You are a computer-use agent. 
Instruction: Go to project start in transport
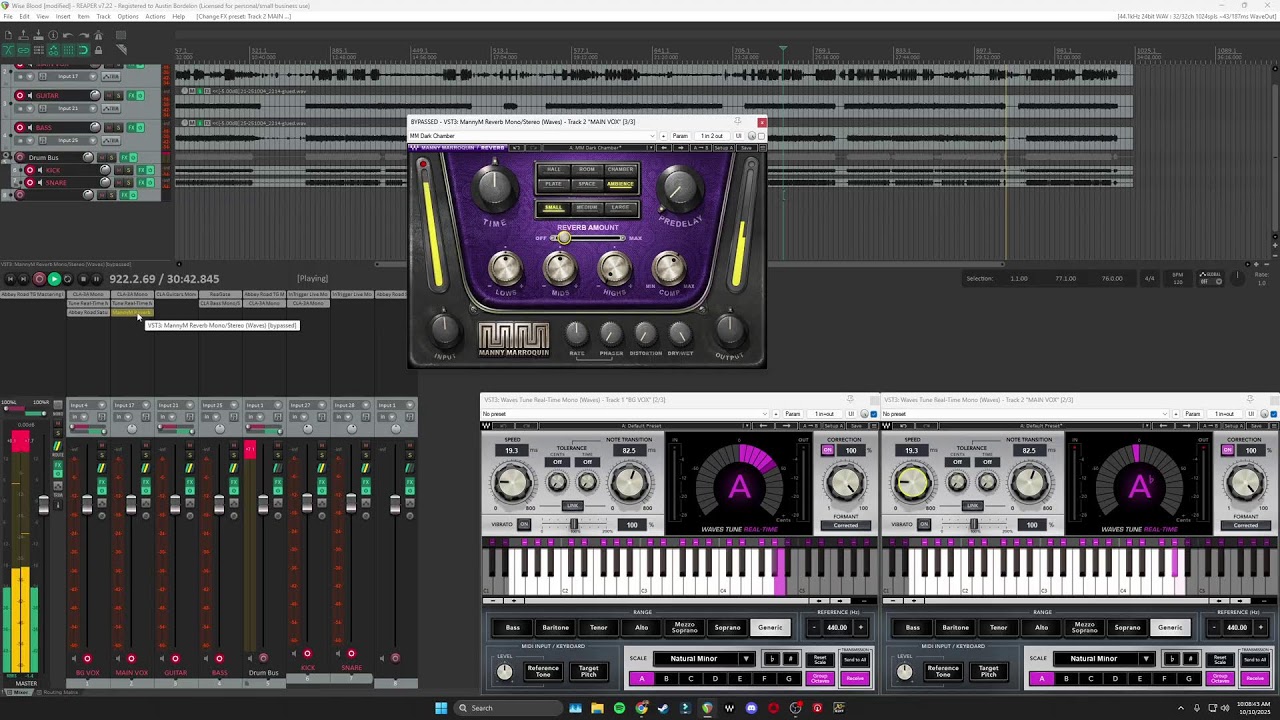point(10,279)
